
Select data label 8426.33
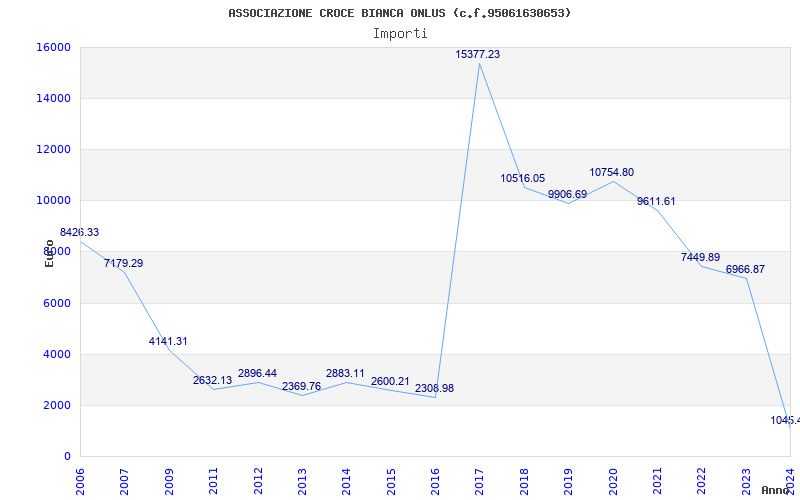(x=80, y=233)
